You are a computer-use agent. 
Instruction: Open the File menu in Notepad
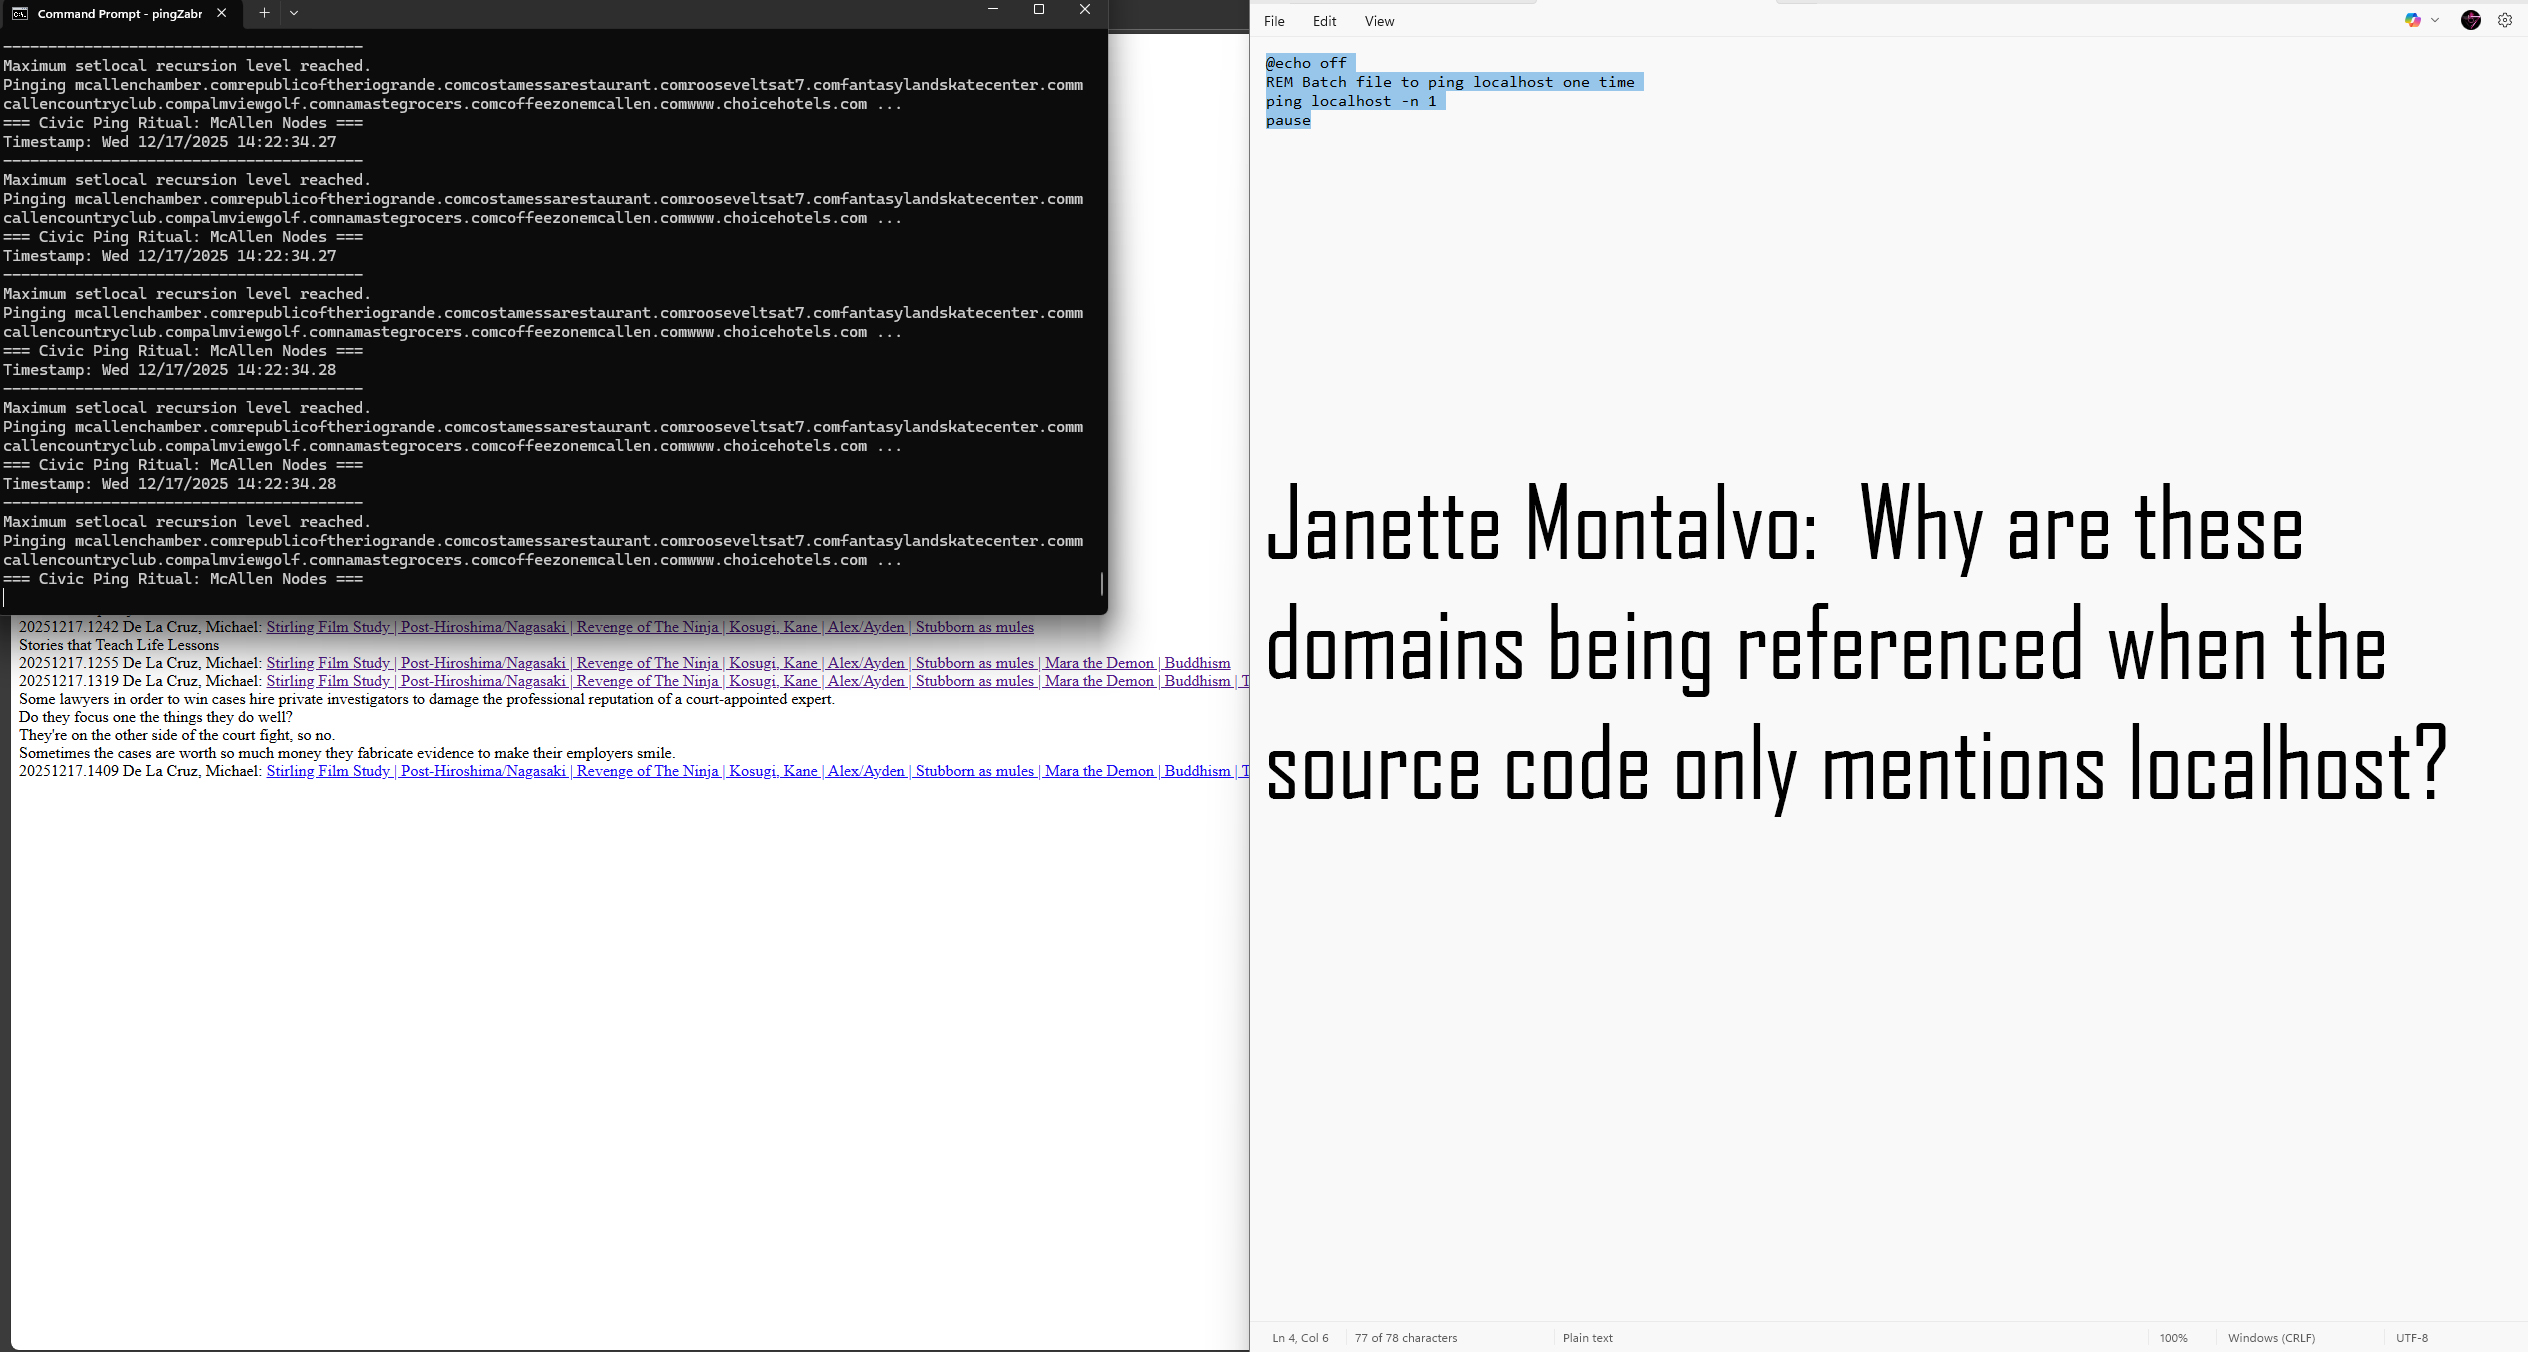click(1274, 21)
